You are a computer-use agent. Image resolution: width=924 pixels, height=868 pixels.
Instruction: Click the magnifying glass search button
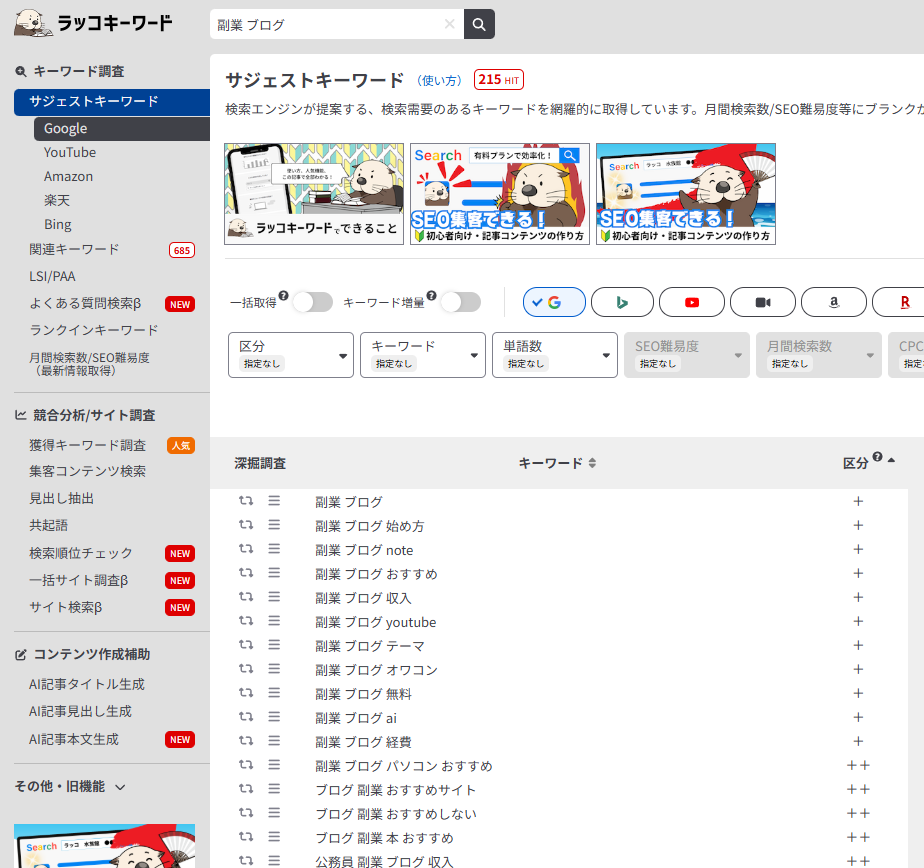[x=479, y=24]
